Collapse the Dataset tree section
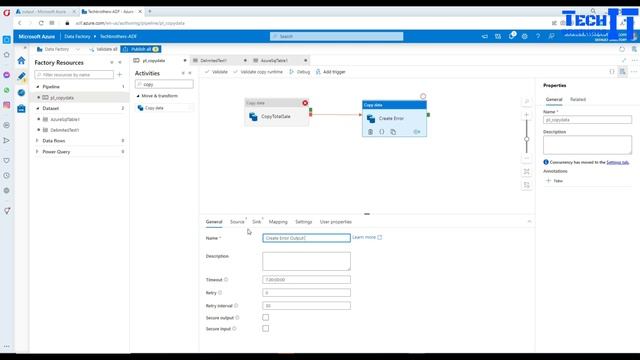Image resolution: width=640 pixels, height=360 pixels. [x=38, y=109]
